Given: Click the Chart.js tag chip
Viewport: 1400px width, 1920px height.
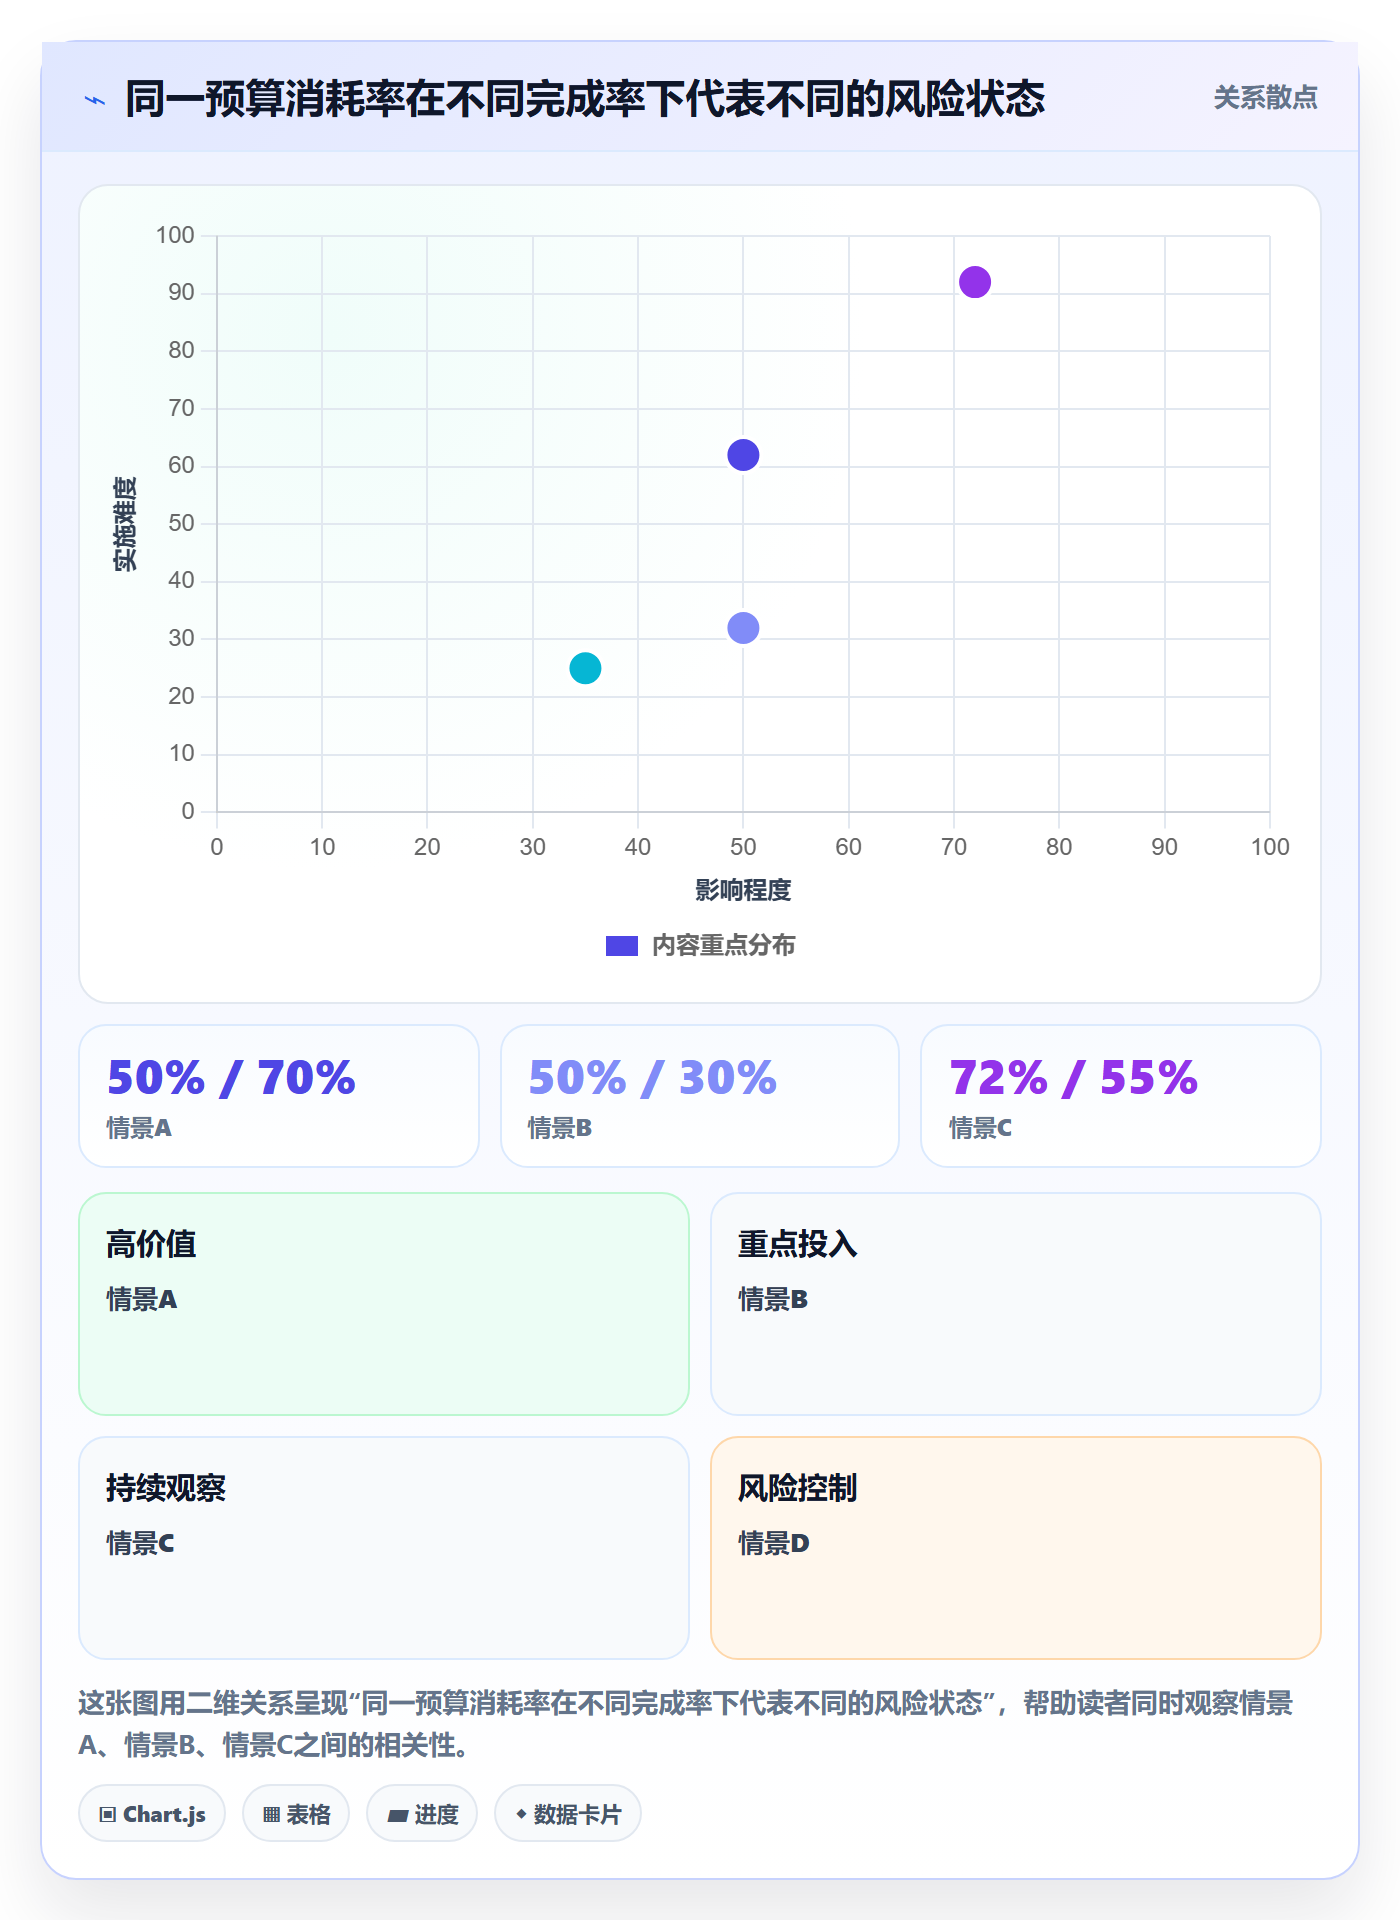Looking at the screenshot, I should tap(152, 1813).
